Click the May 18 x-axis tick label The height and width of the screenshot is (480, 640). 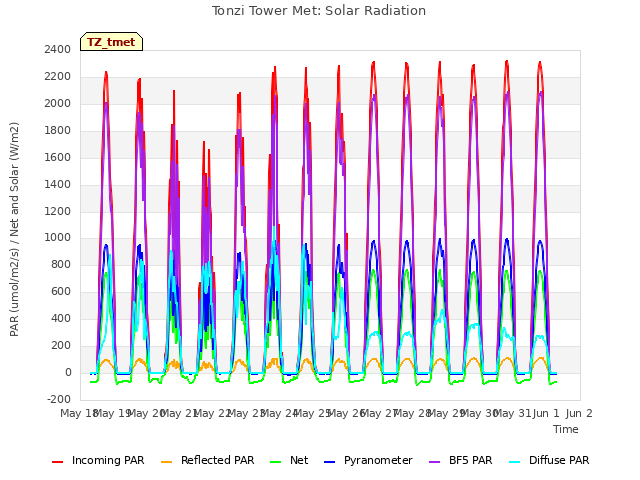coord(78,413)
